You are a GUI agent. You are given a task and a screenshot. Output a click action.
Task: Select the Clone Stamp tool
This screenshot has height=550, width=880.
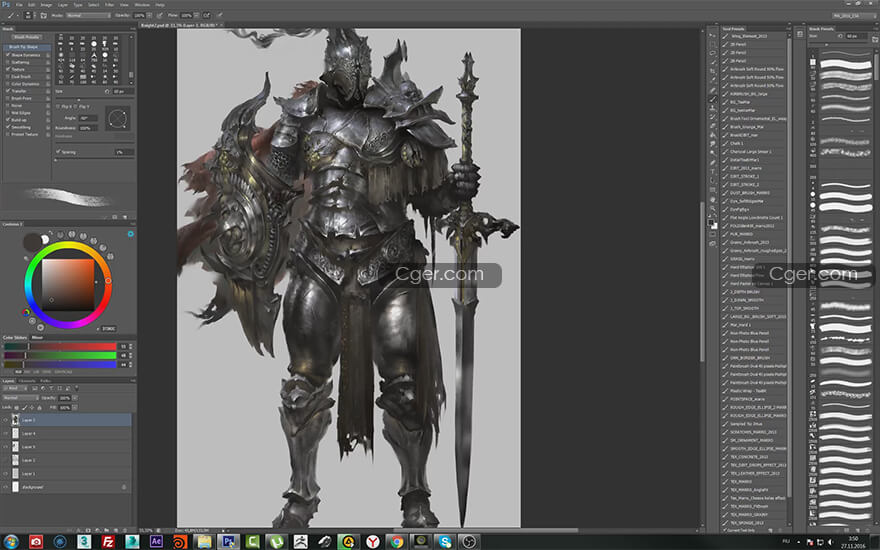click(713, 107)
